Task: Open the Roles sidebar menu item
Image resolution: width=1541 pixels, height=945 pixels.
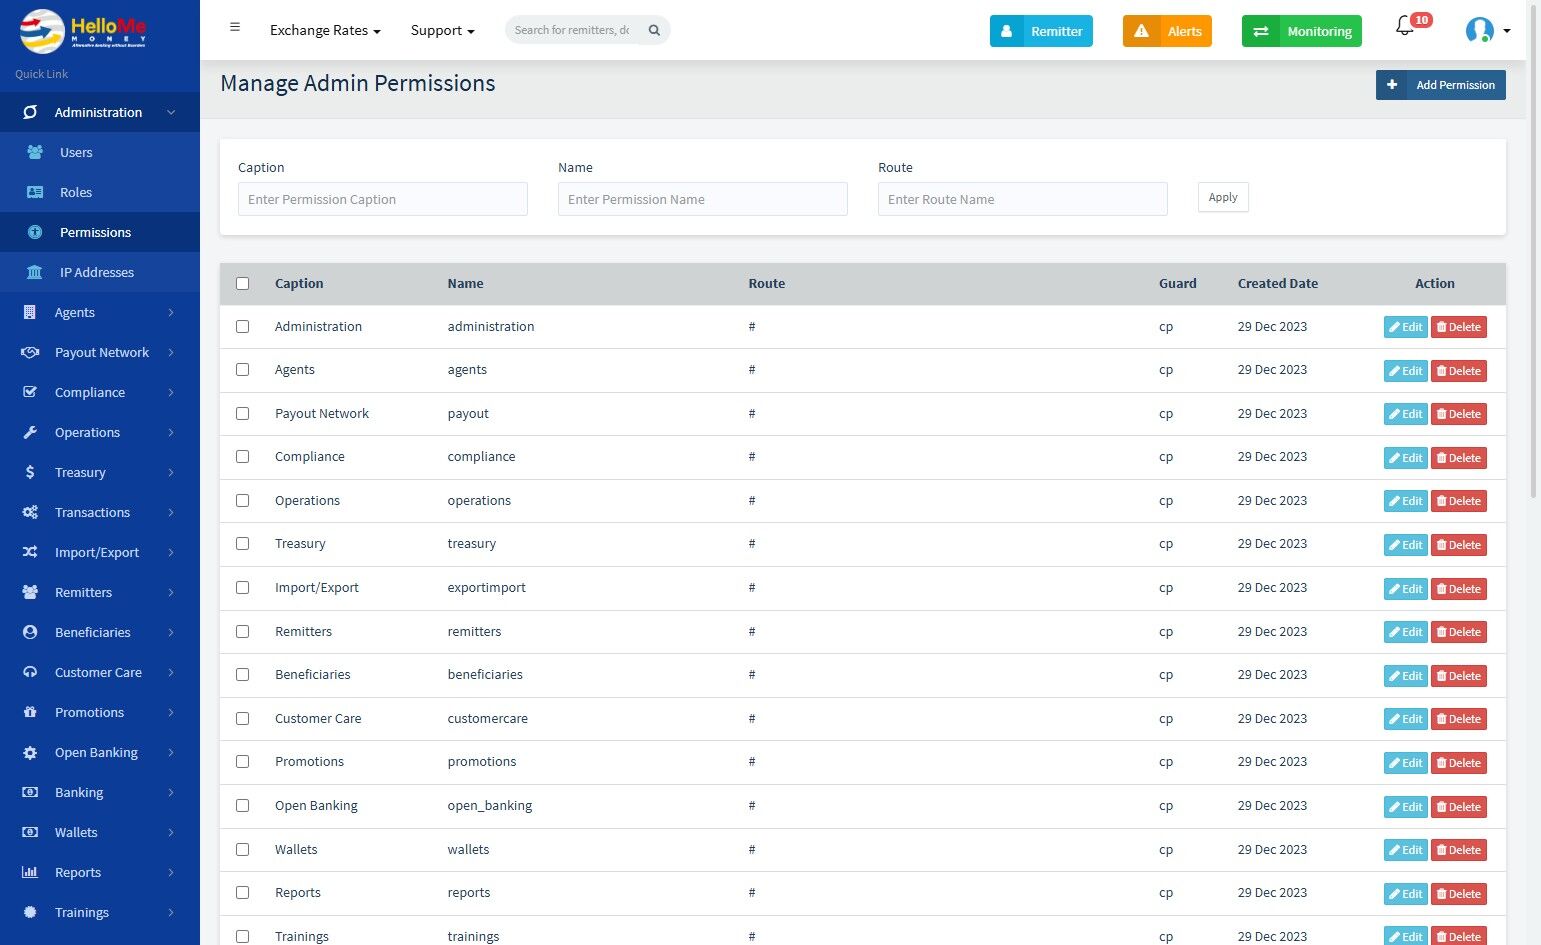Action: click(x=100, y=192)
